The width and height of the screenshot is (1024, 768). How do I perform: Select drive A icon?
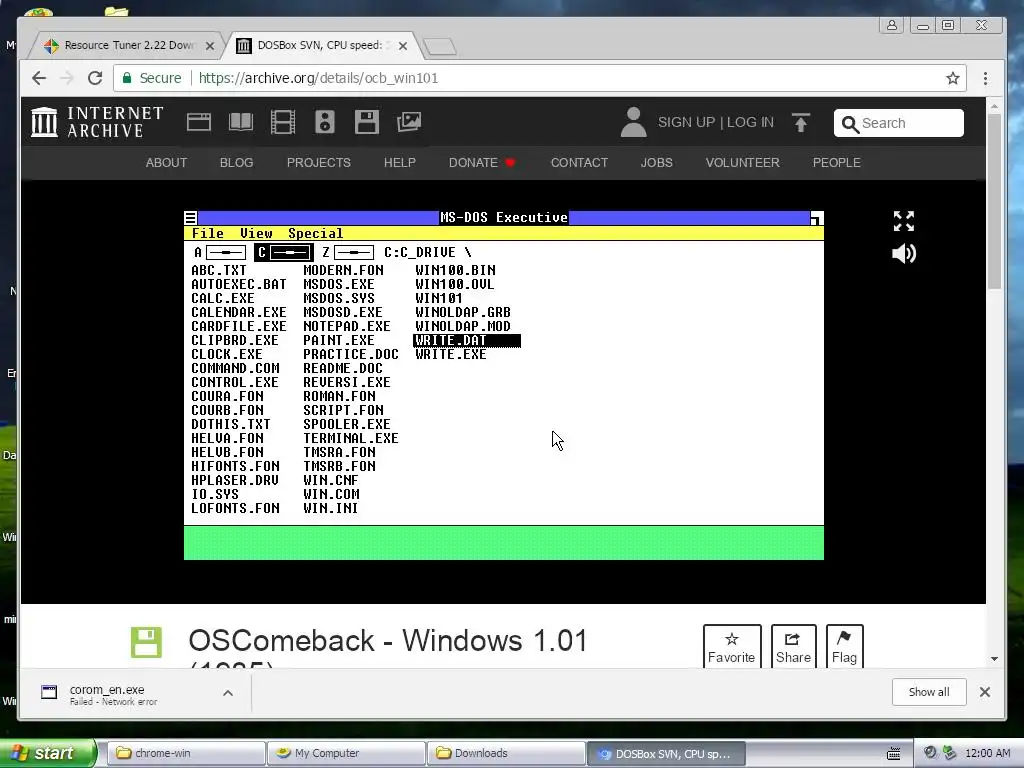(220, 253)
